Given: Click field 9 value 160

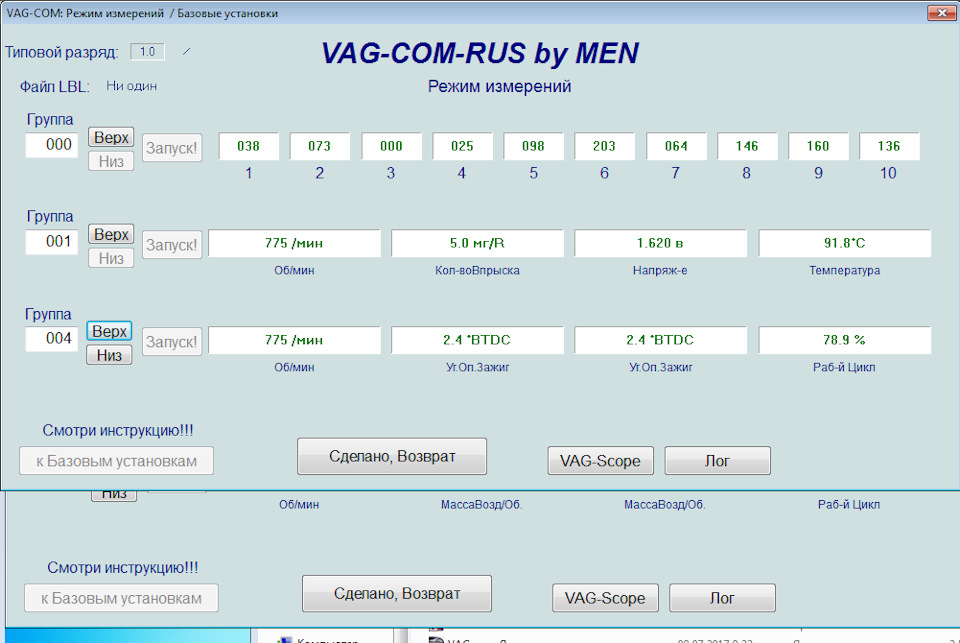Looking at the screenshot, I should (x=818, y=146).
